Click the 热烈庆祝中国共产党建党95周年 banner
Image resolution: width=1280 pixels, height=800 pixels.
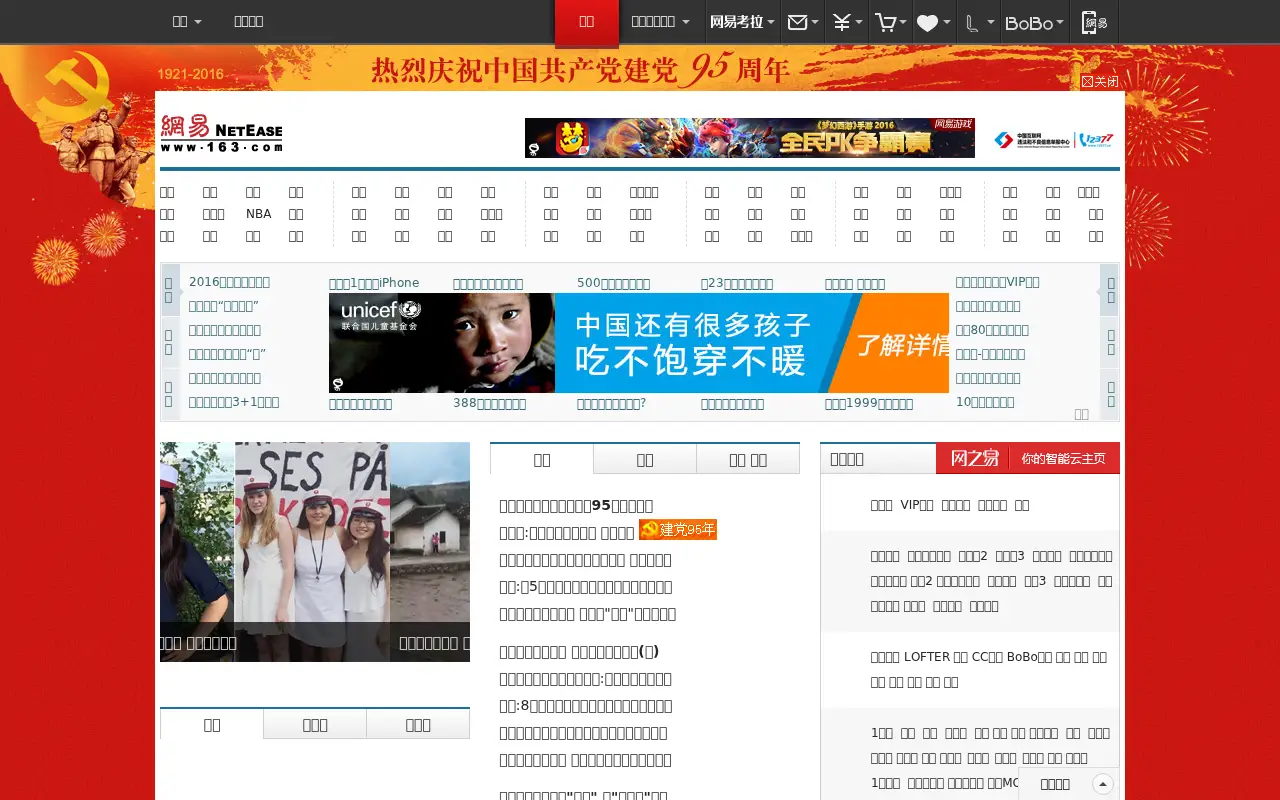tap(581, 69)
